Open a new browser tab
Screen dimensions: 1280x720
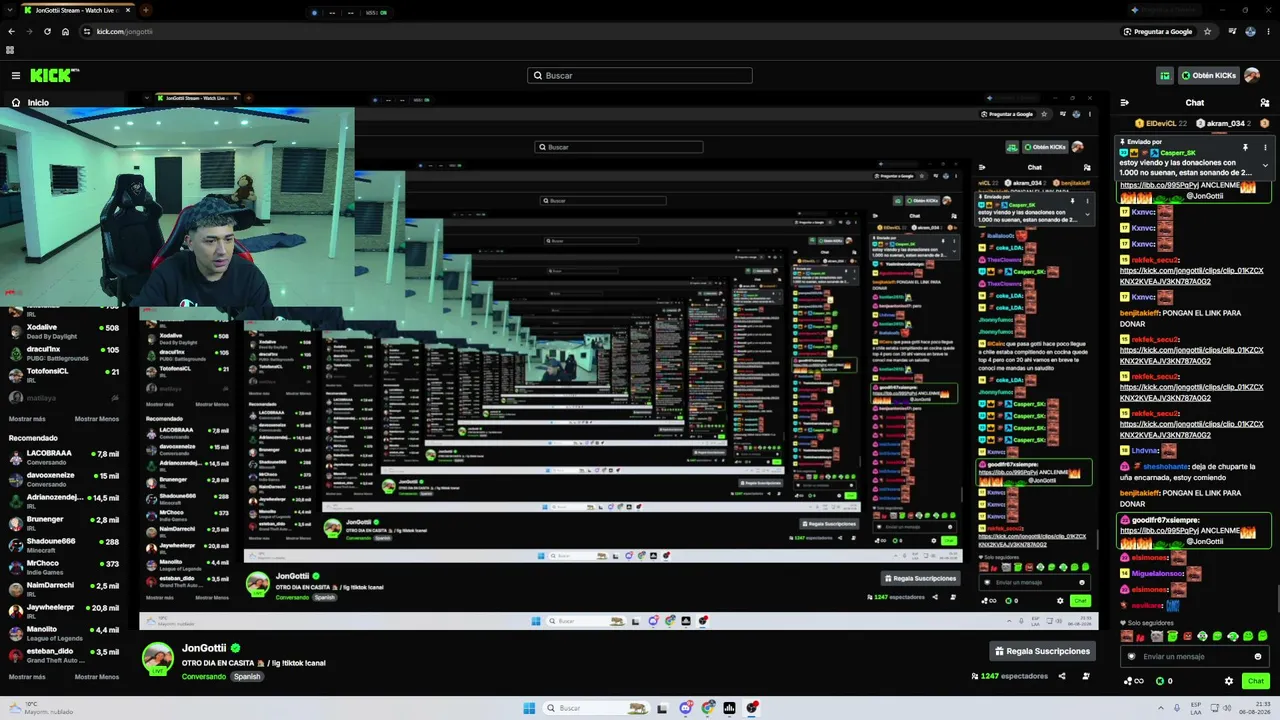click(x=146, y=10)
